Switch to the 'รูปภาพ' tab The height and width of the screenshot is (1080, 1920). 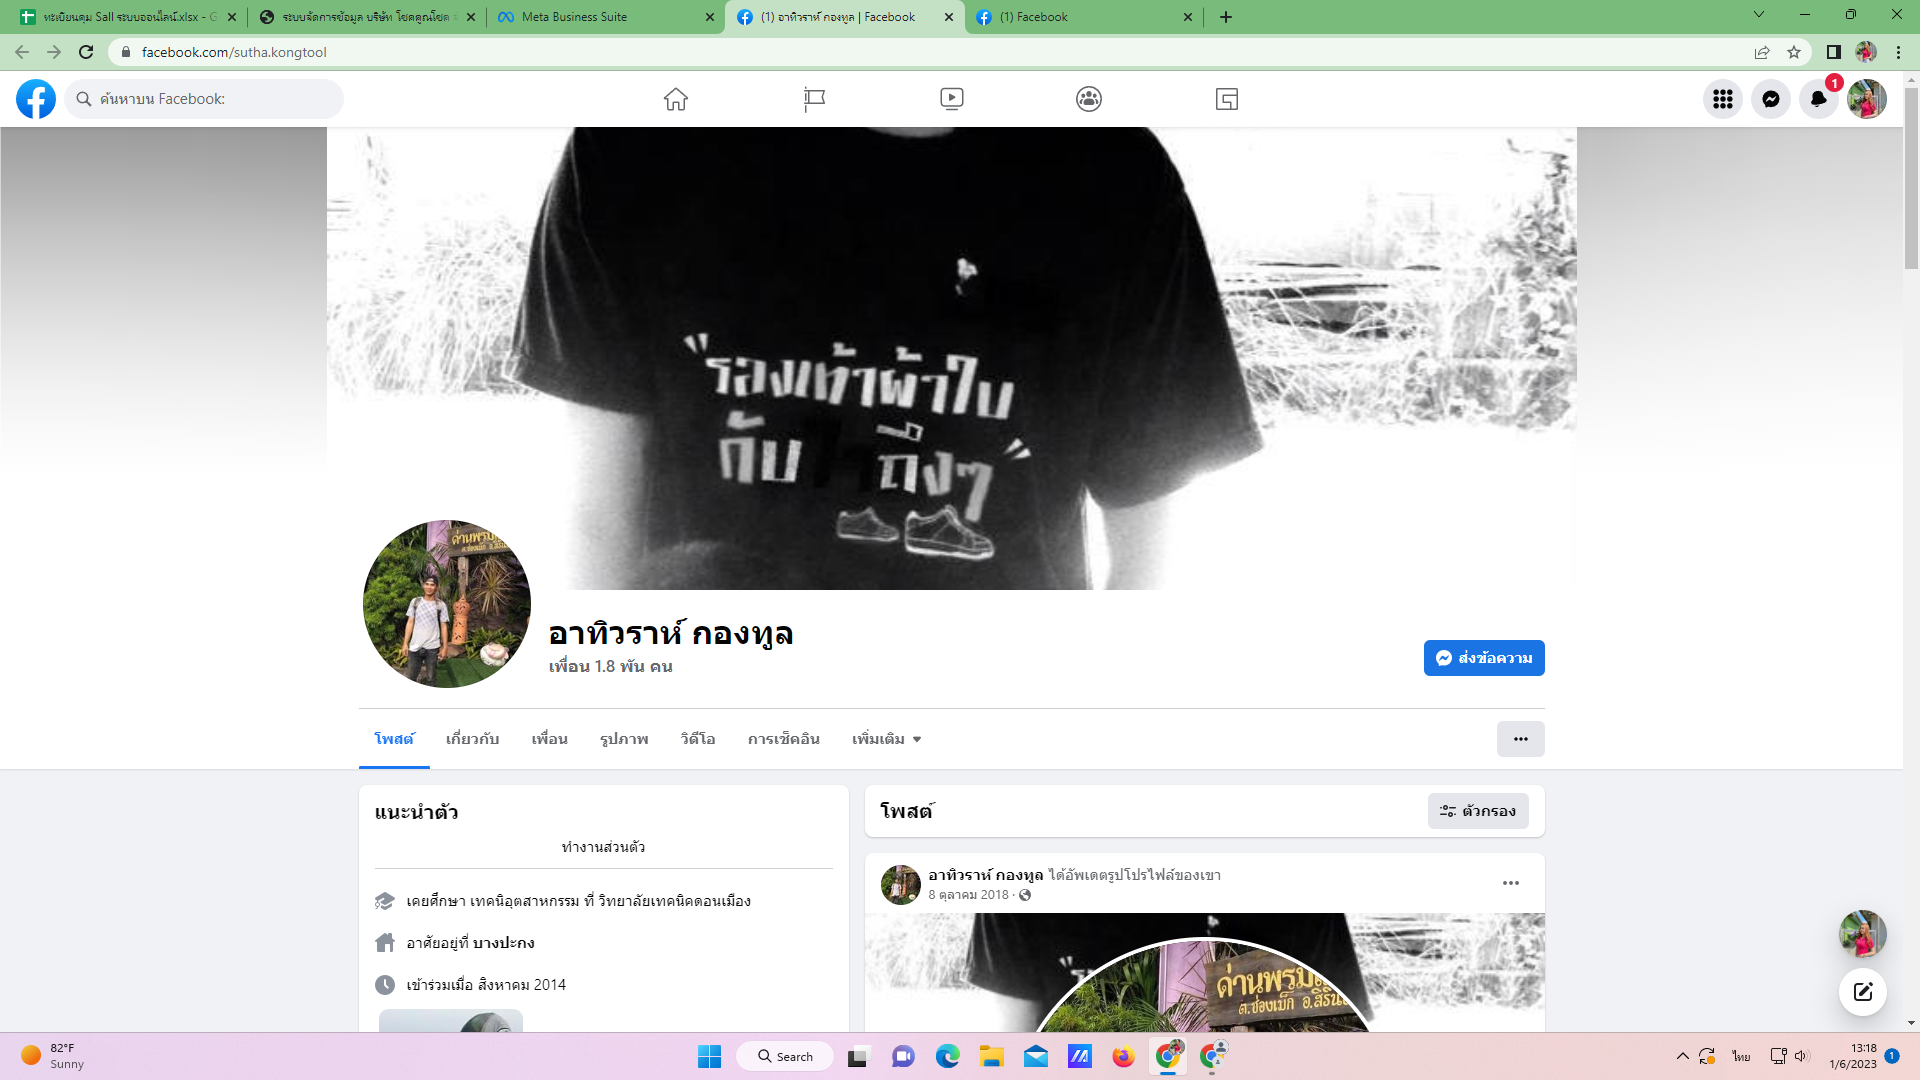point(624,739)
